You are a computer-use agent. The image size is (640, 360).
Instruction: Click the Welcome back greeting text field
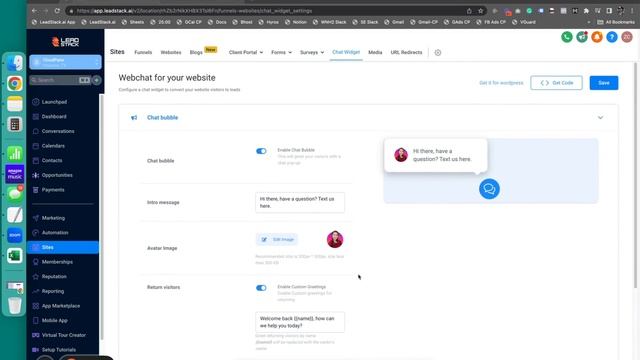point(300,322)
